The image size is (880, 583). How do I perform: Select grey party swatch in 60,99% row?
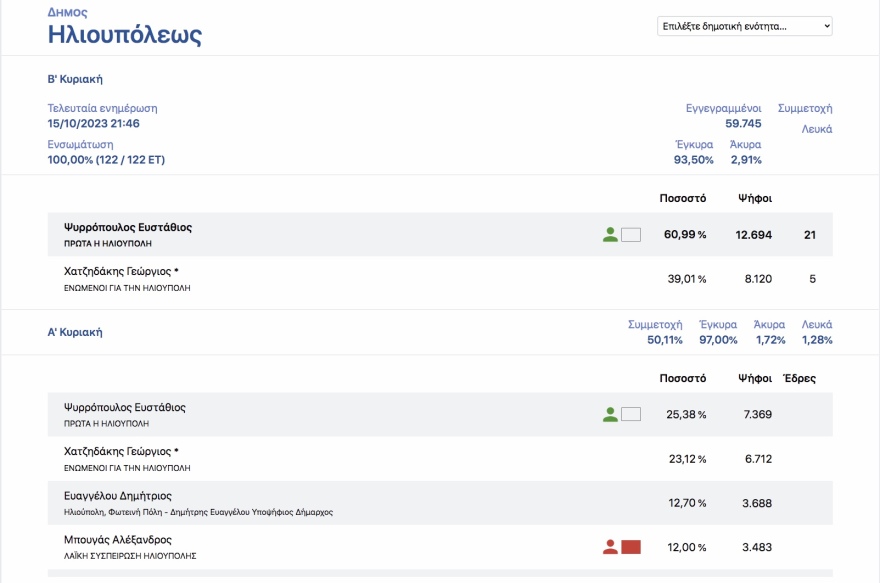tap(630, 235)
